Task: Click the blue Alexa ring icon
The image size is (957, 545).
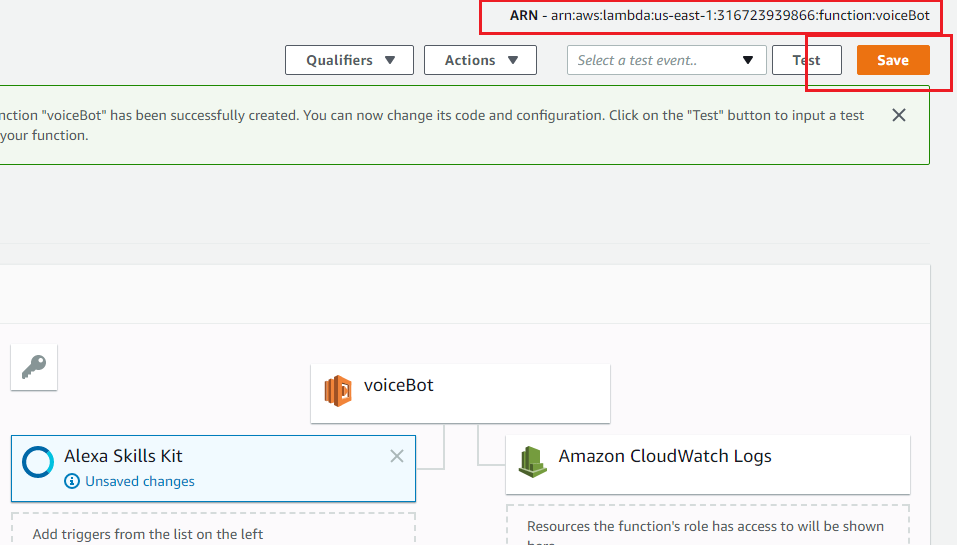Action: point(38,462)
